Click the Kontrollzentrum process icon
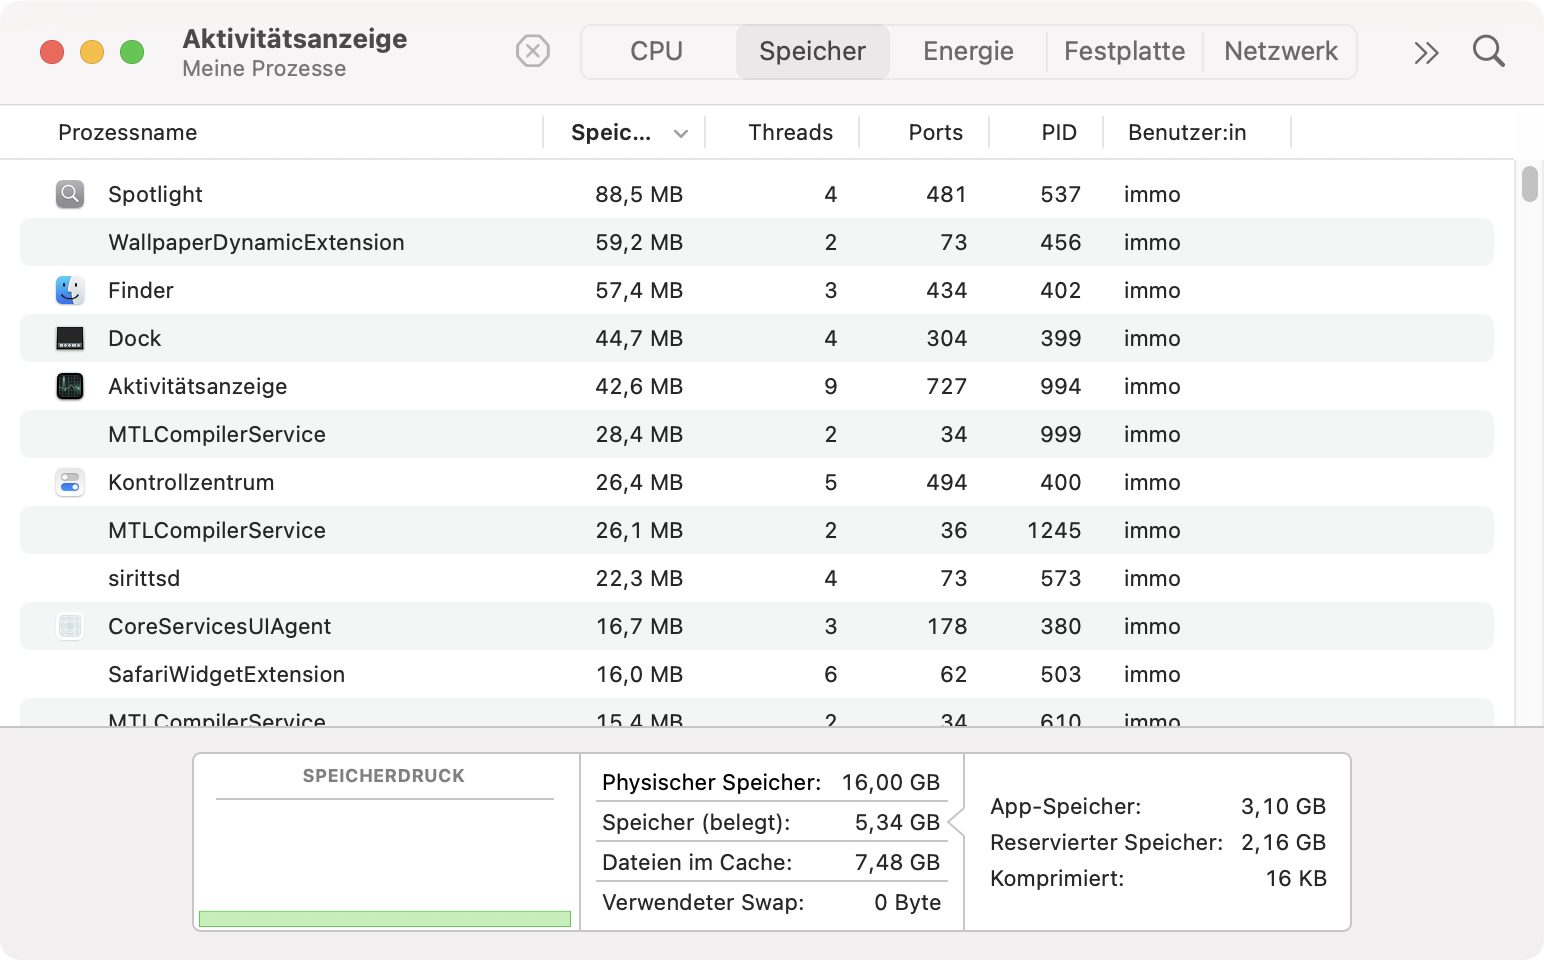The height and width of the screenshot is (960, 1544). (70, 482)
